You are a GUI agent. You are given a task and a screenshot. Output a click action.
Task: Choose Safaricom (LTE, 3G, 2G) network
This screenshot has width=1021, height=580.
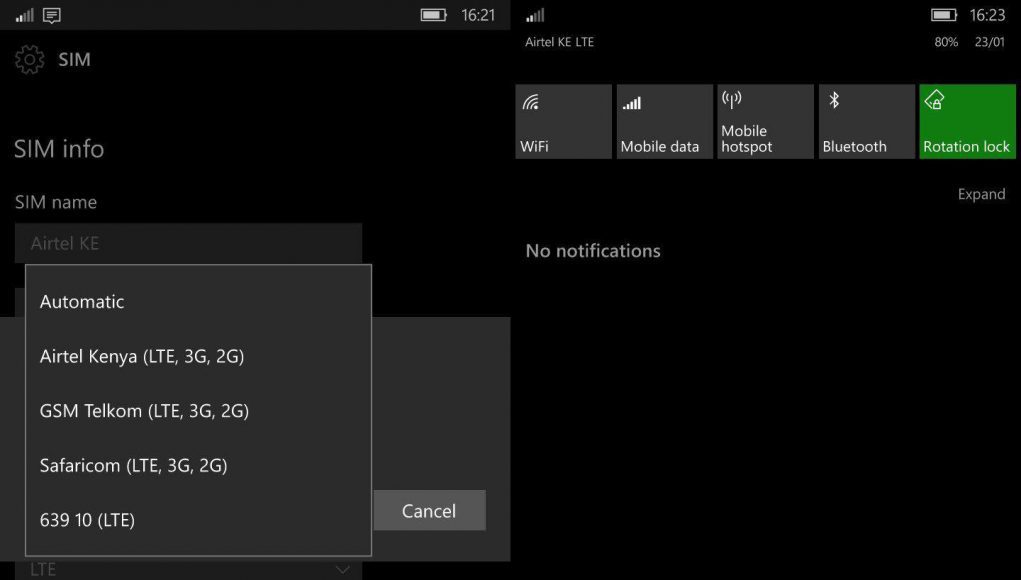pos(198,465)
